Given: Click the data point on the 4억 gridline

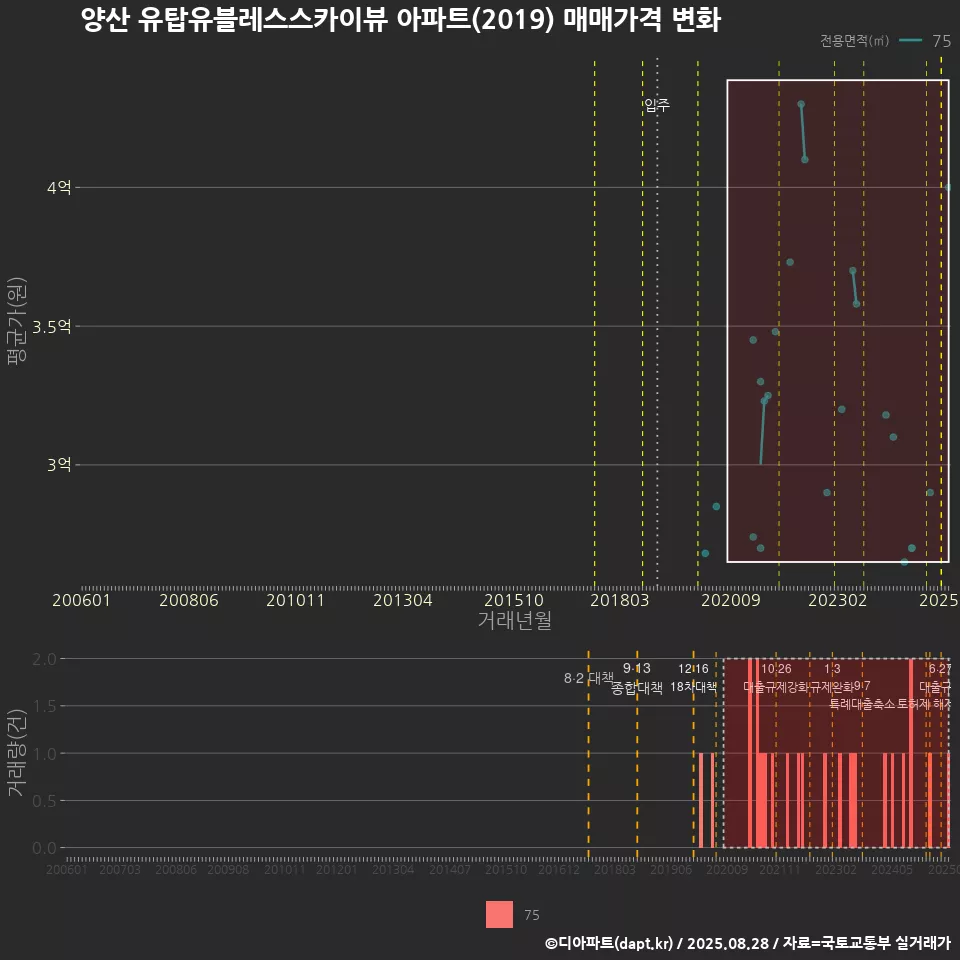Looking at the screenshot, I should point(948,187).
